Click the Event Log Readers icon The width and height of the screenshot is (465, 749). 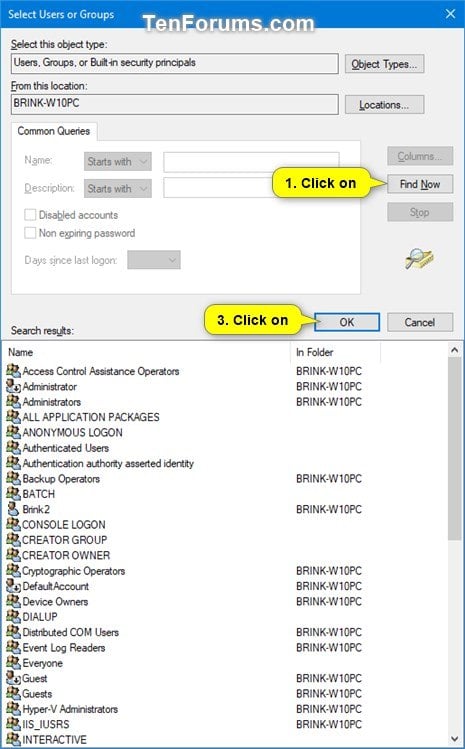[13, 648]
